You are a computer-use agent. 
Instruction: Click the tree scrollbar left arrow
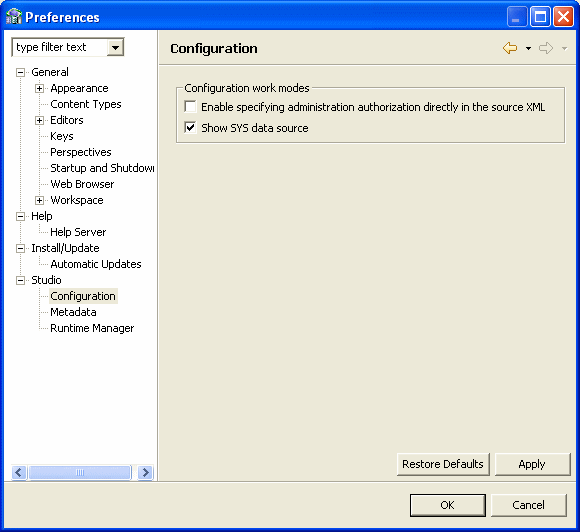coord(19,472)
